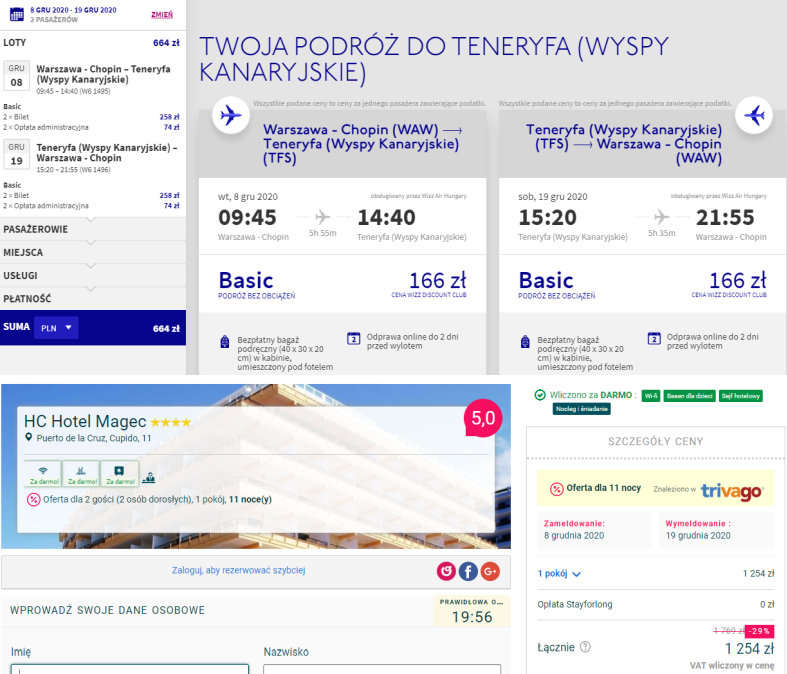Click return cabin baggage icon

[x=525, y=342]
